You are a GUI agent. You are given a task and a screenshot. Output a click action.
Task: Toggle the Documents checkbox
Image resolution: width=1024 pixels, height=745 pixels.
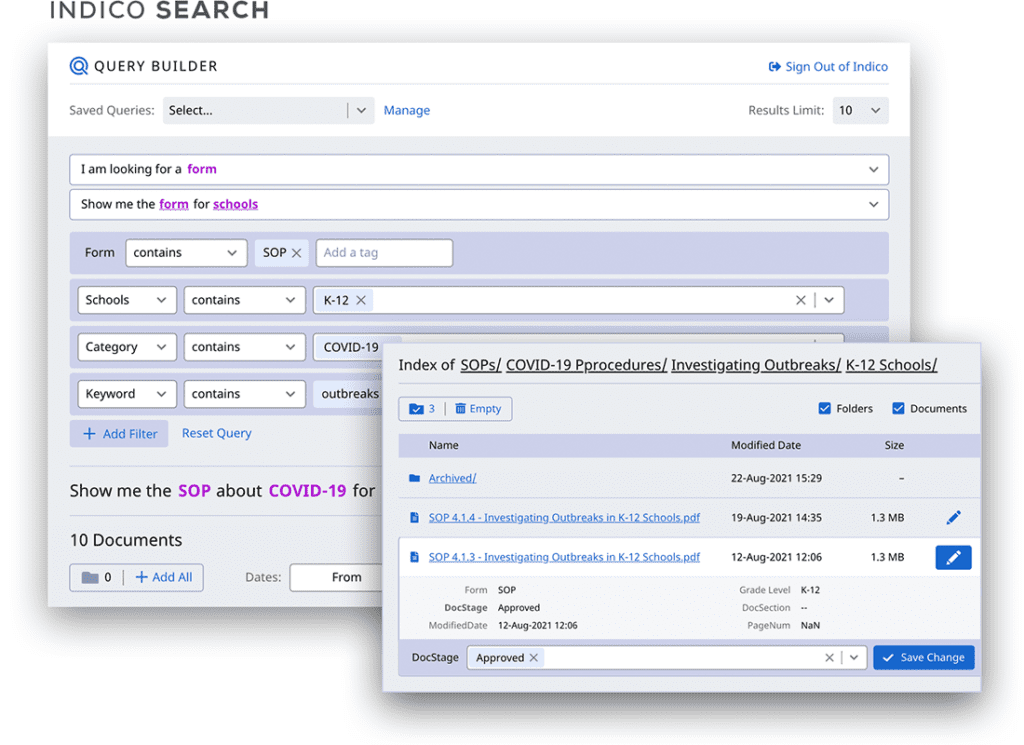(x=898, y=409)
